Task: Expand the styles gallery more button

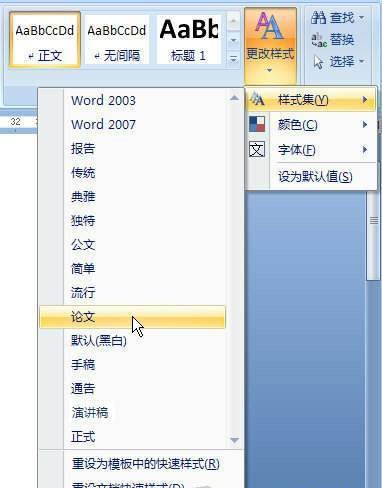Action: pyautogui.click(x=233, y=59)
